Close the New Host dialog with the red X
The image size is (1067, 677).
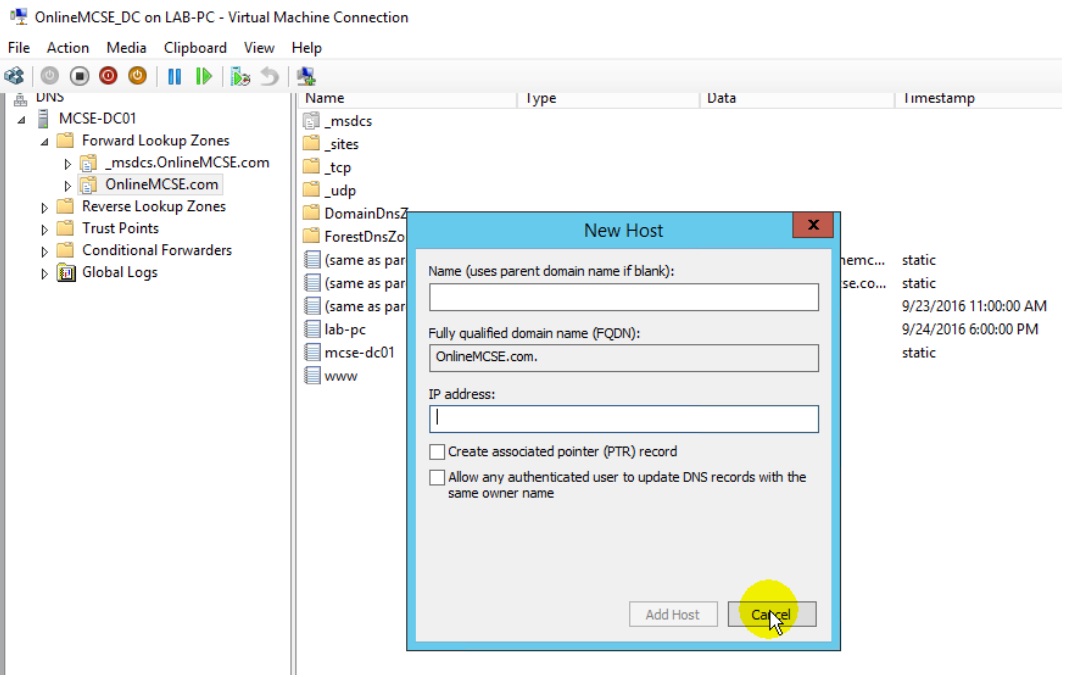point(813,226)
